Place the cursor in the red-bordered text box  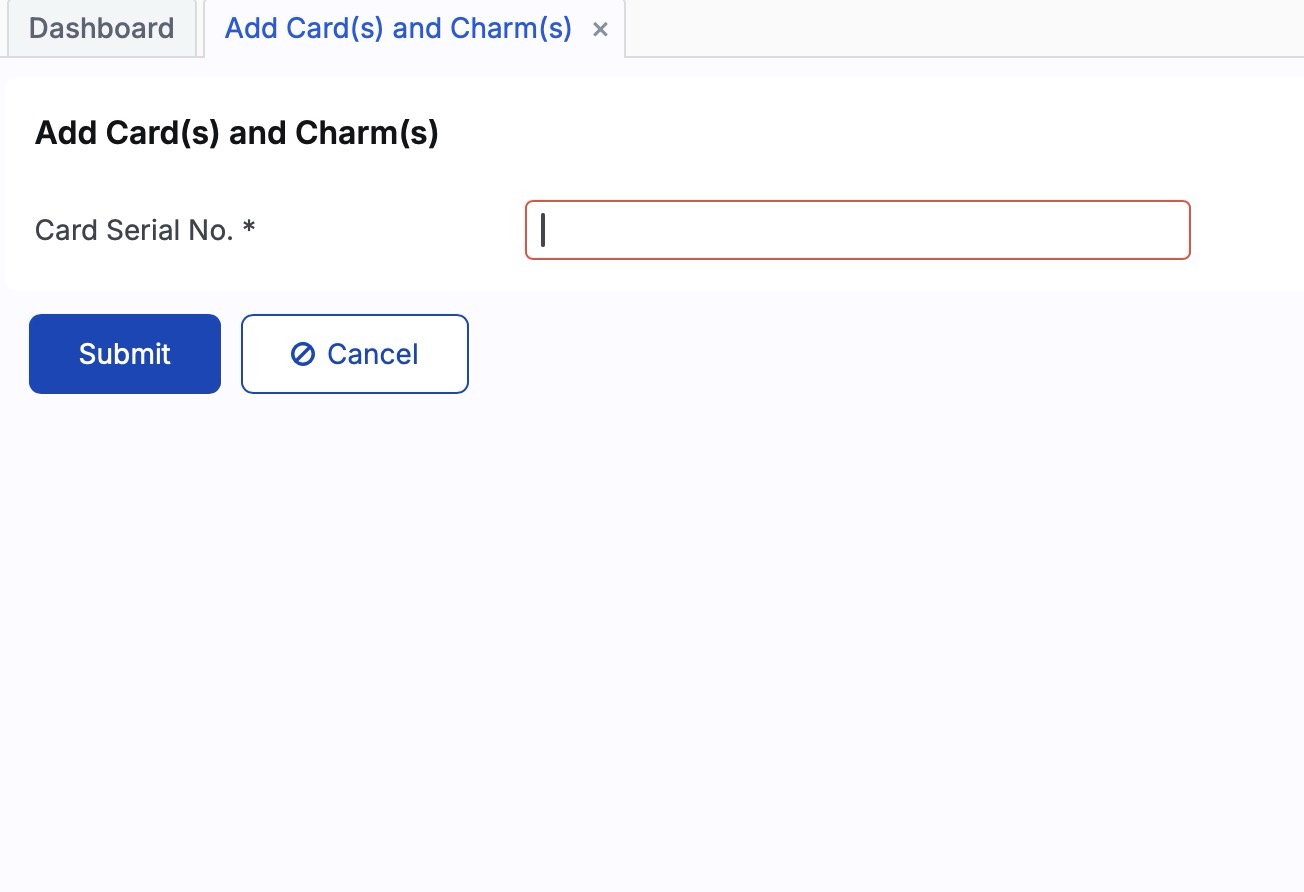tap(857, 230)
